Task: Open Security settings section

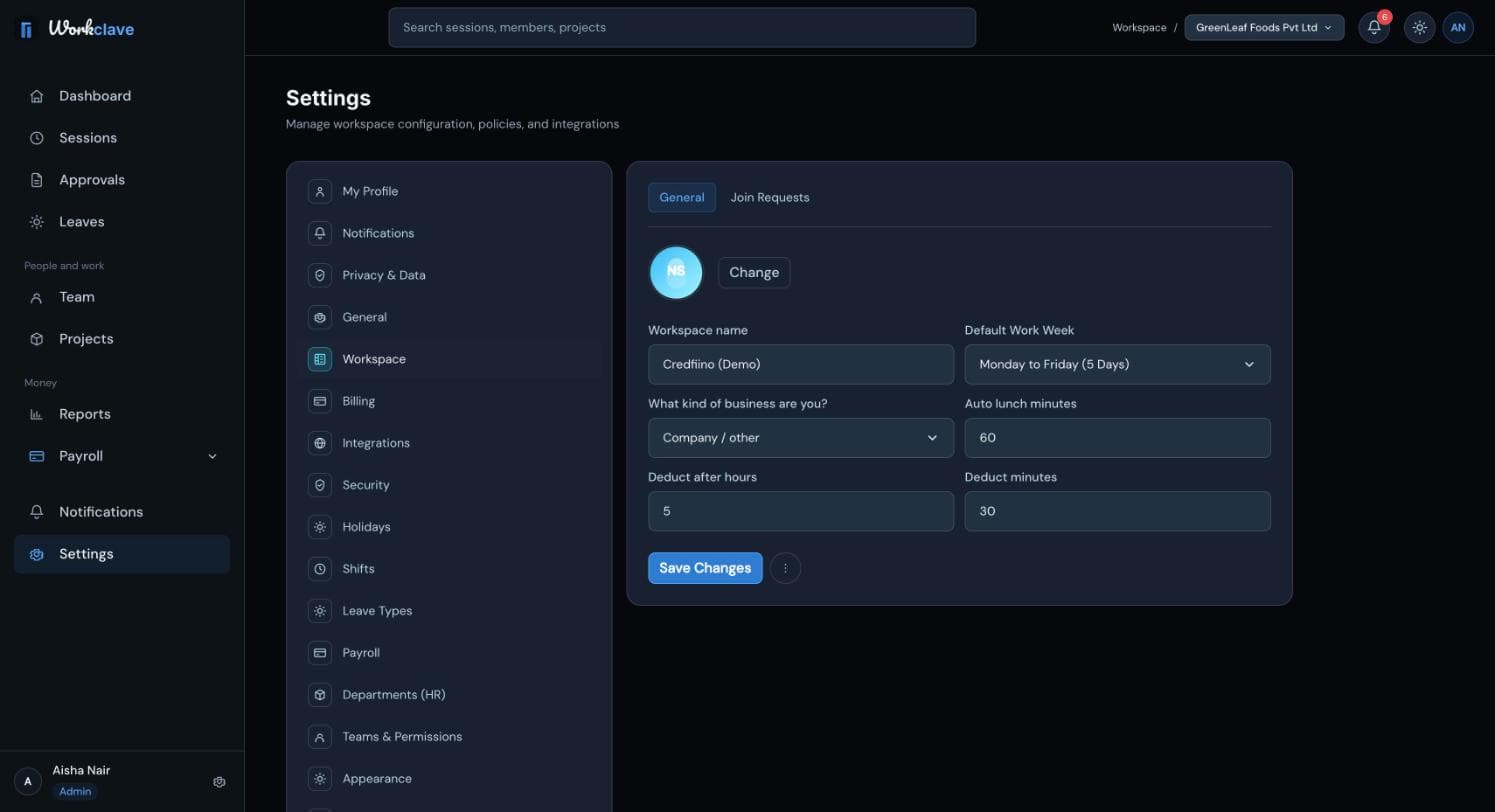Action: point(449,485)
